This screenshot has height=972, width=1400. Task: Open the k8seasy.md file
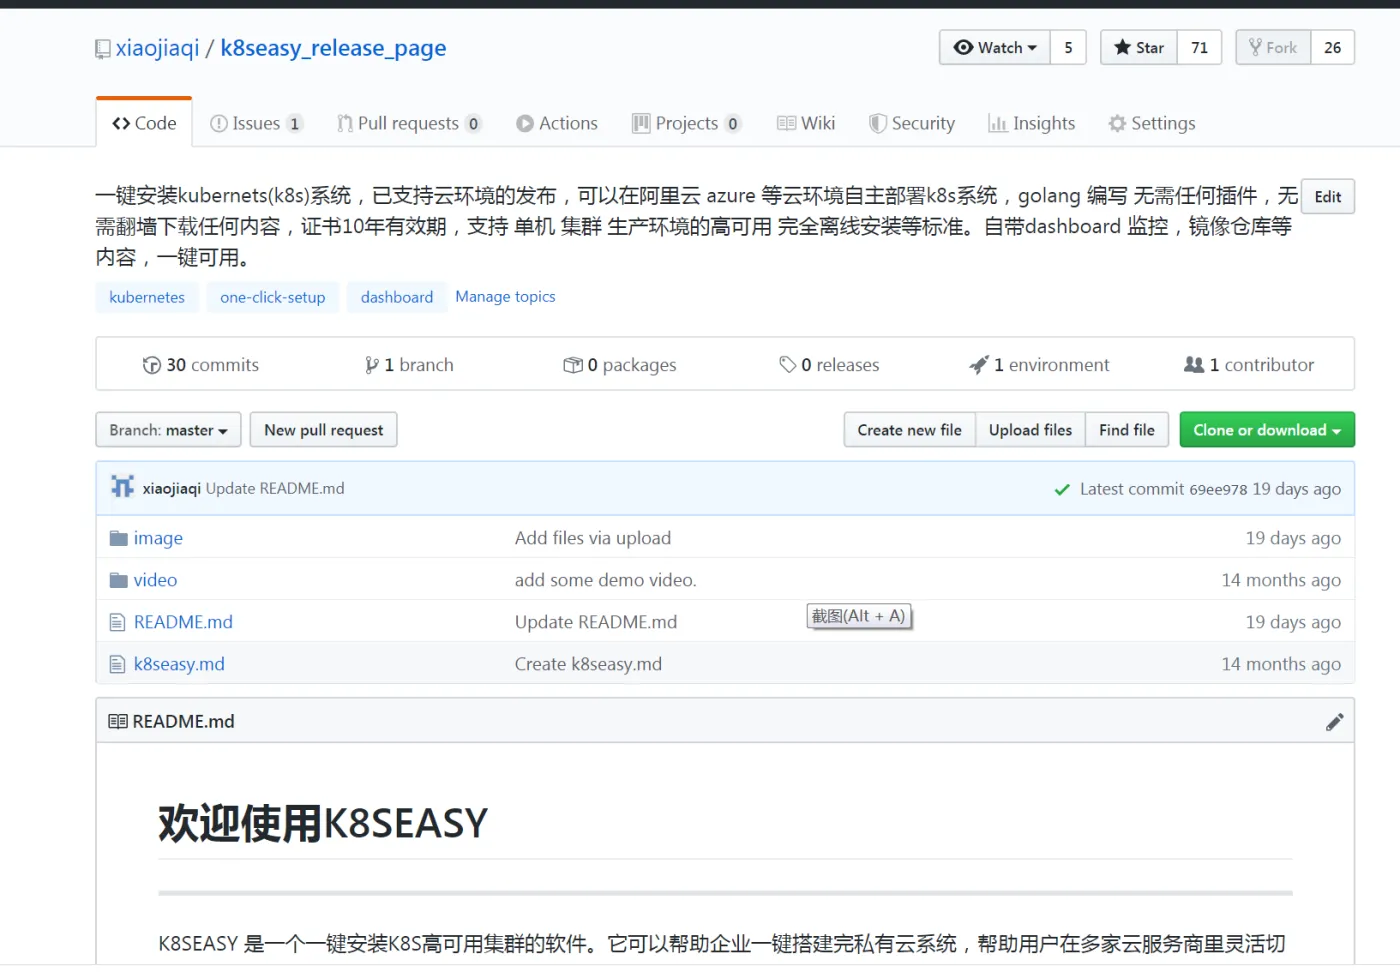[x=179, y=664]
